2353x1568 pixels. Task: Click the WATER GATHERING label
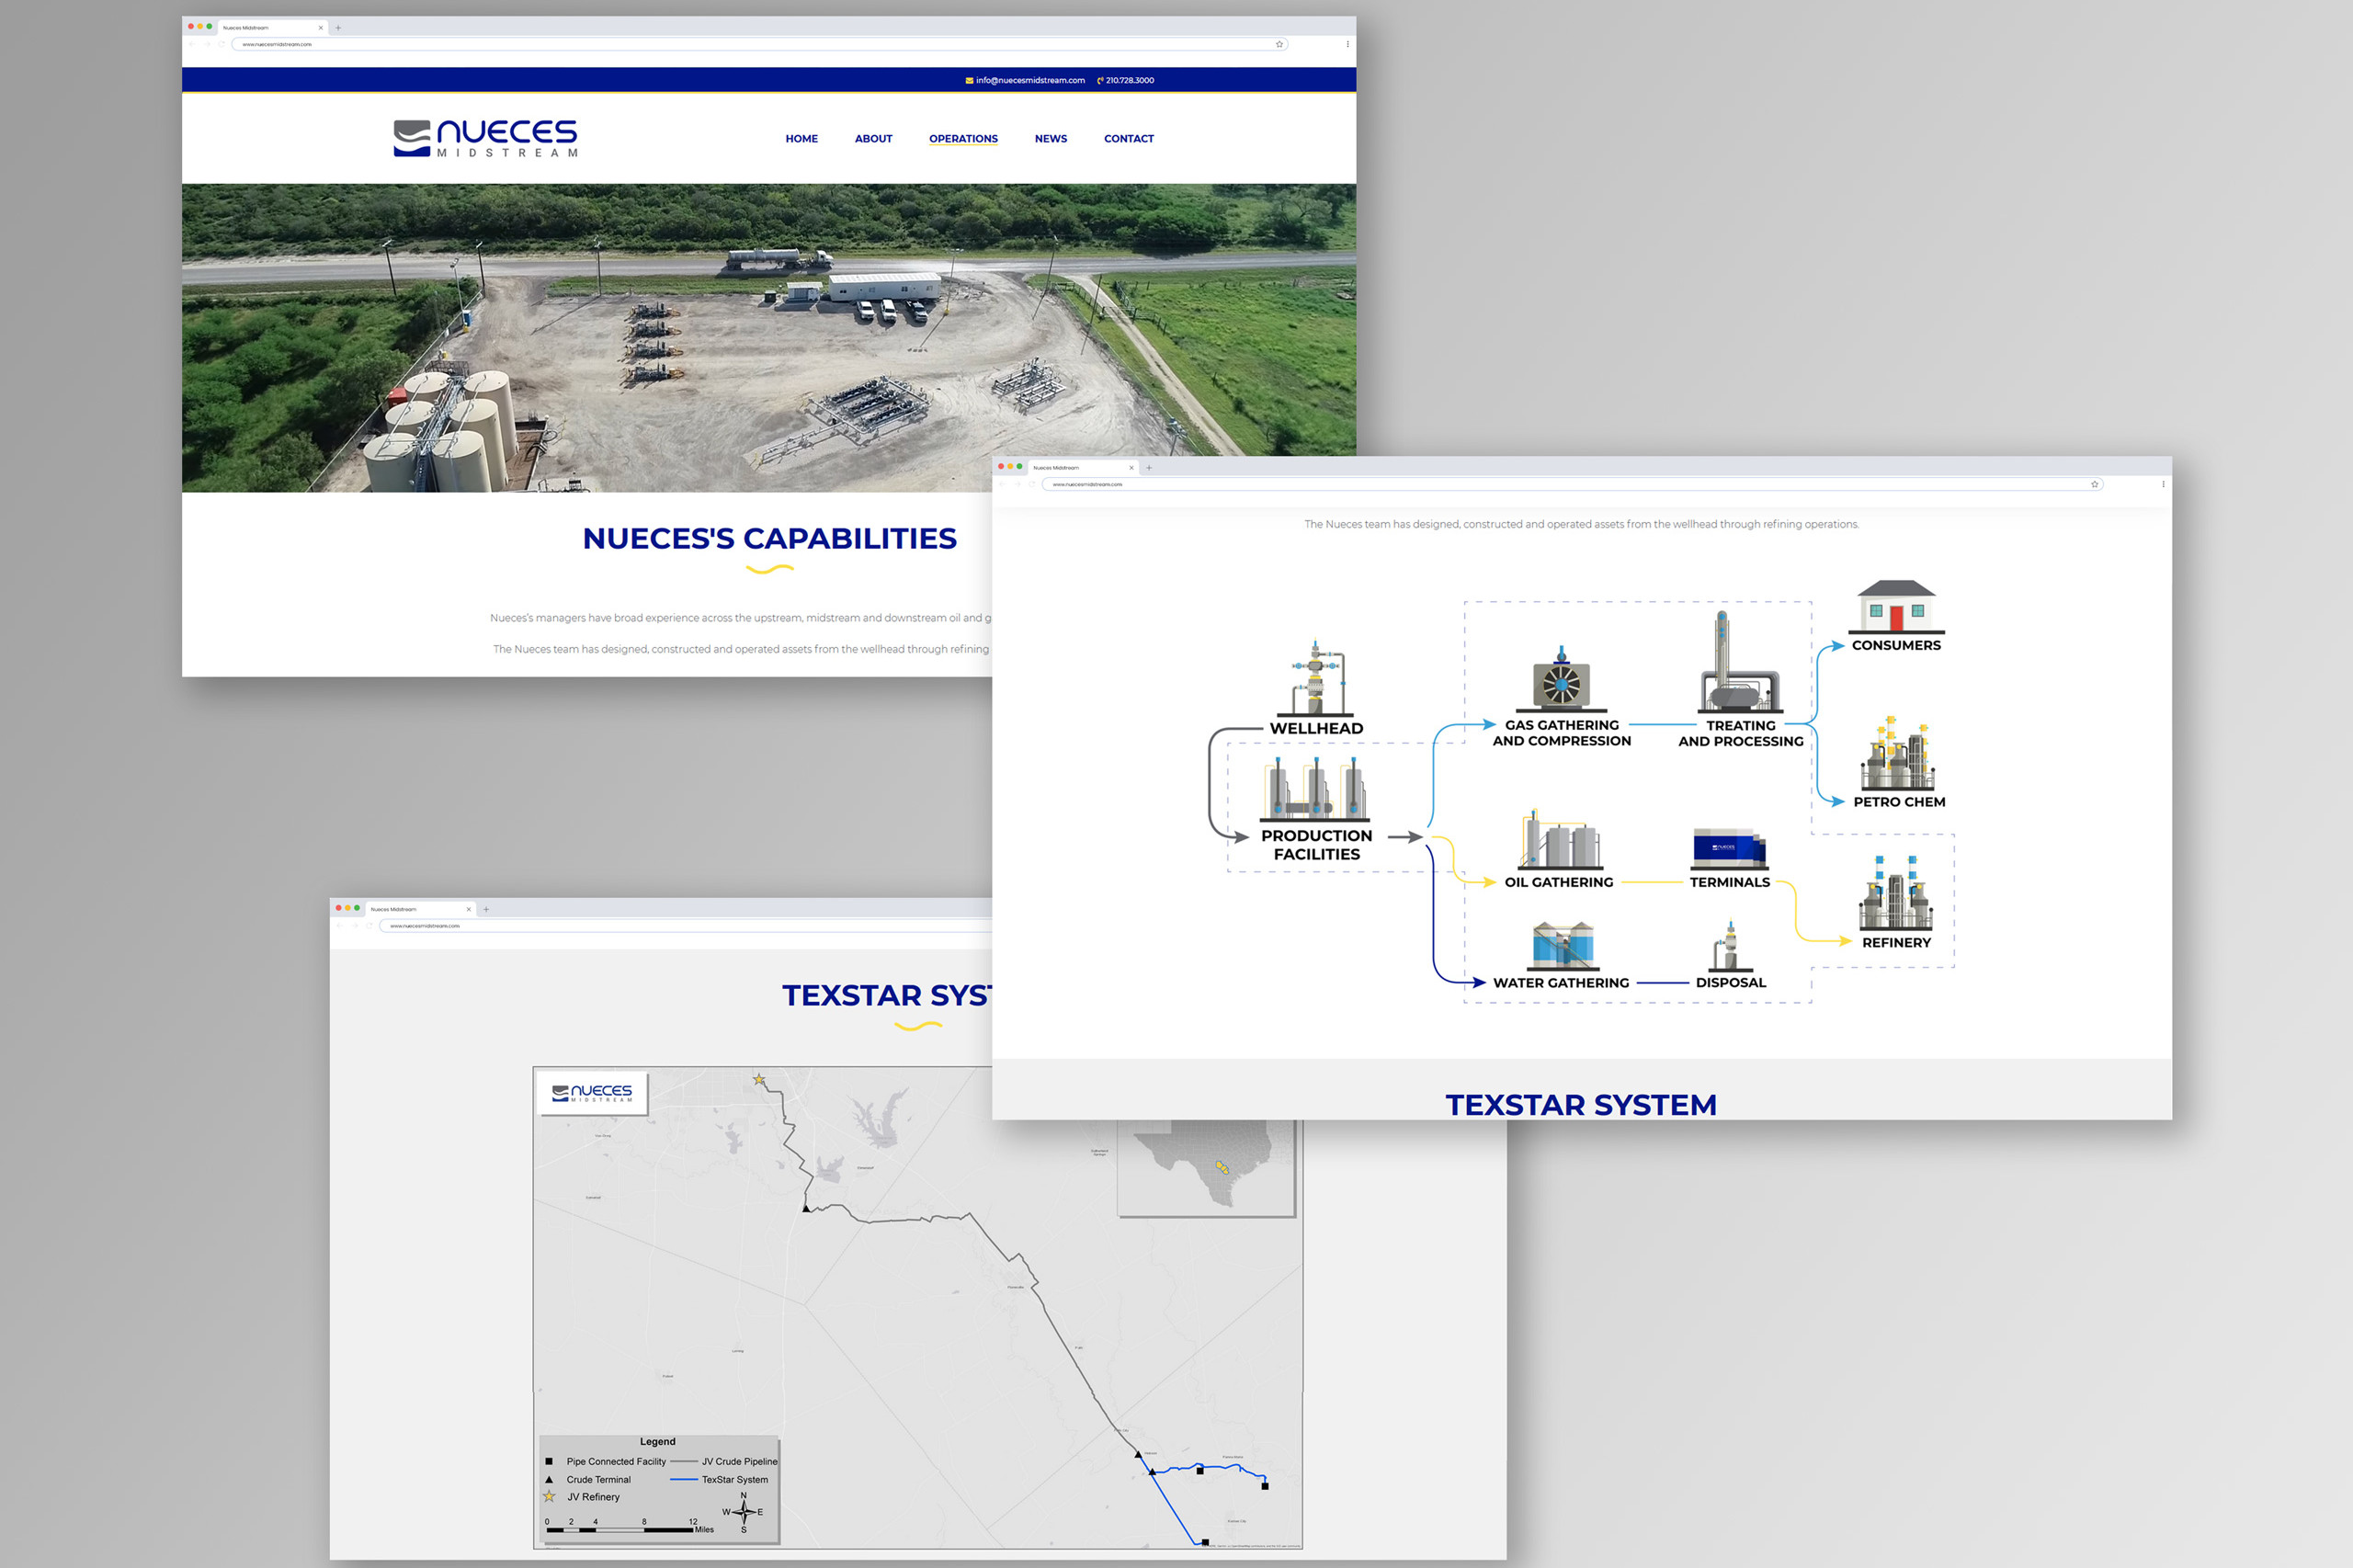1560,983
